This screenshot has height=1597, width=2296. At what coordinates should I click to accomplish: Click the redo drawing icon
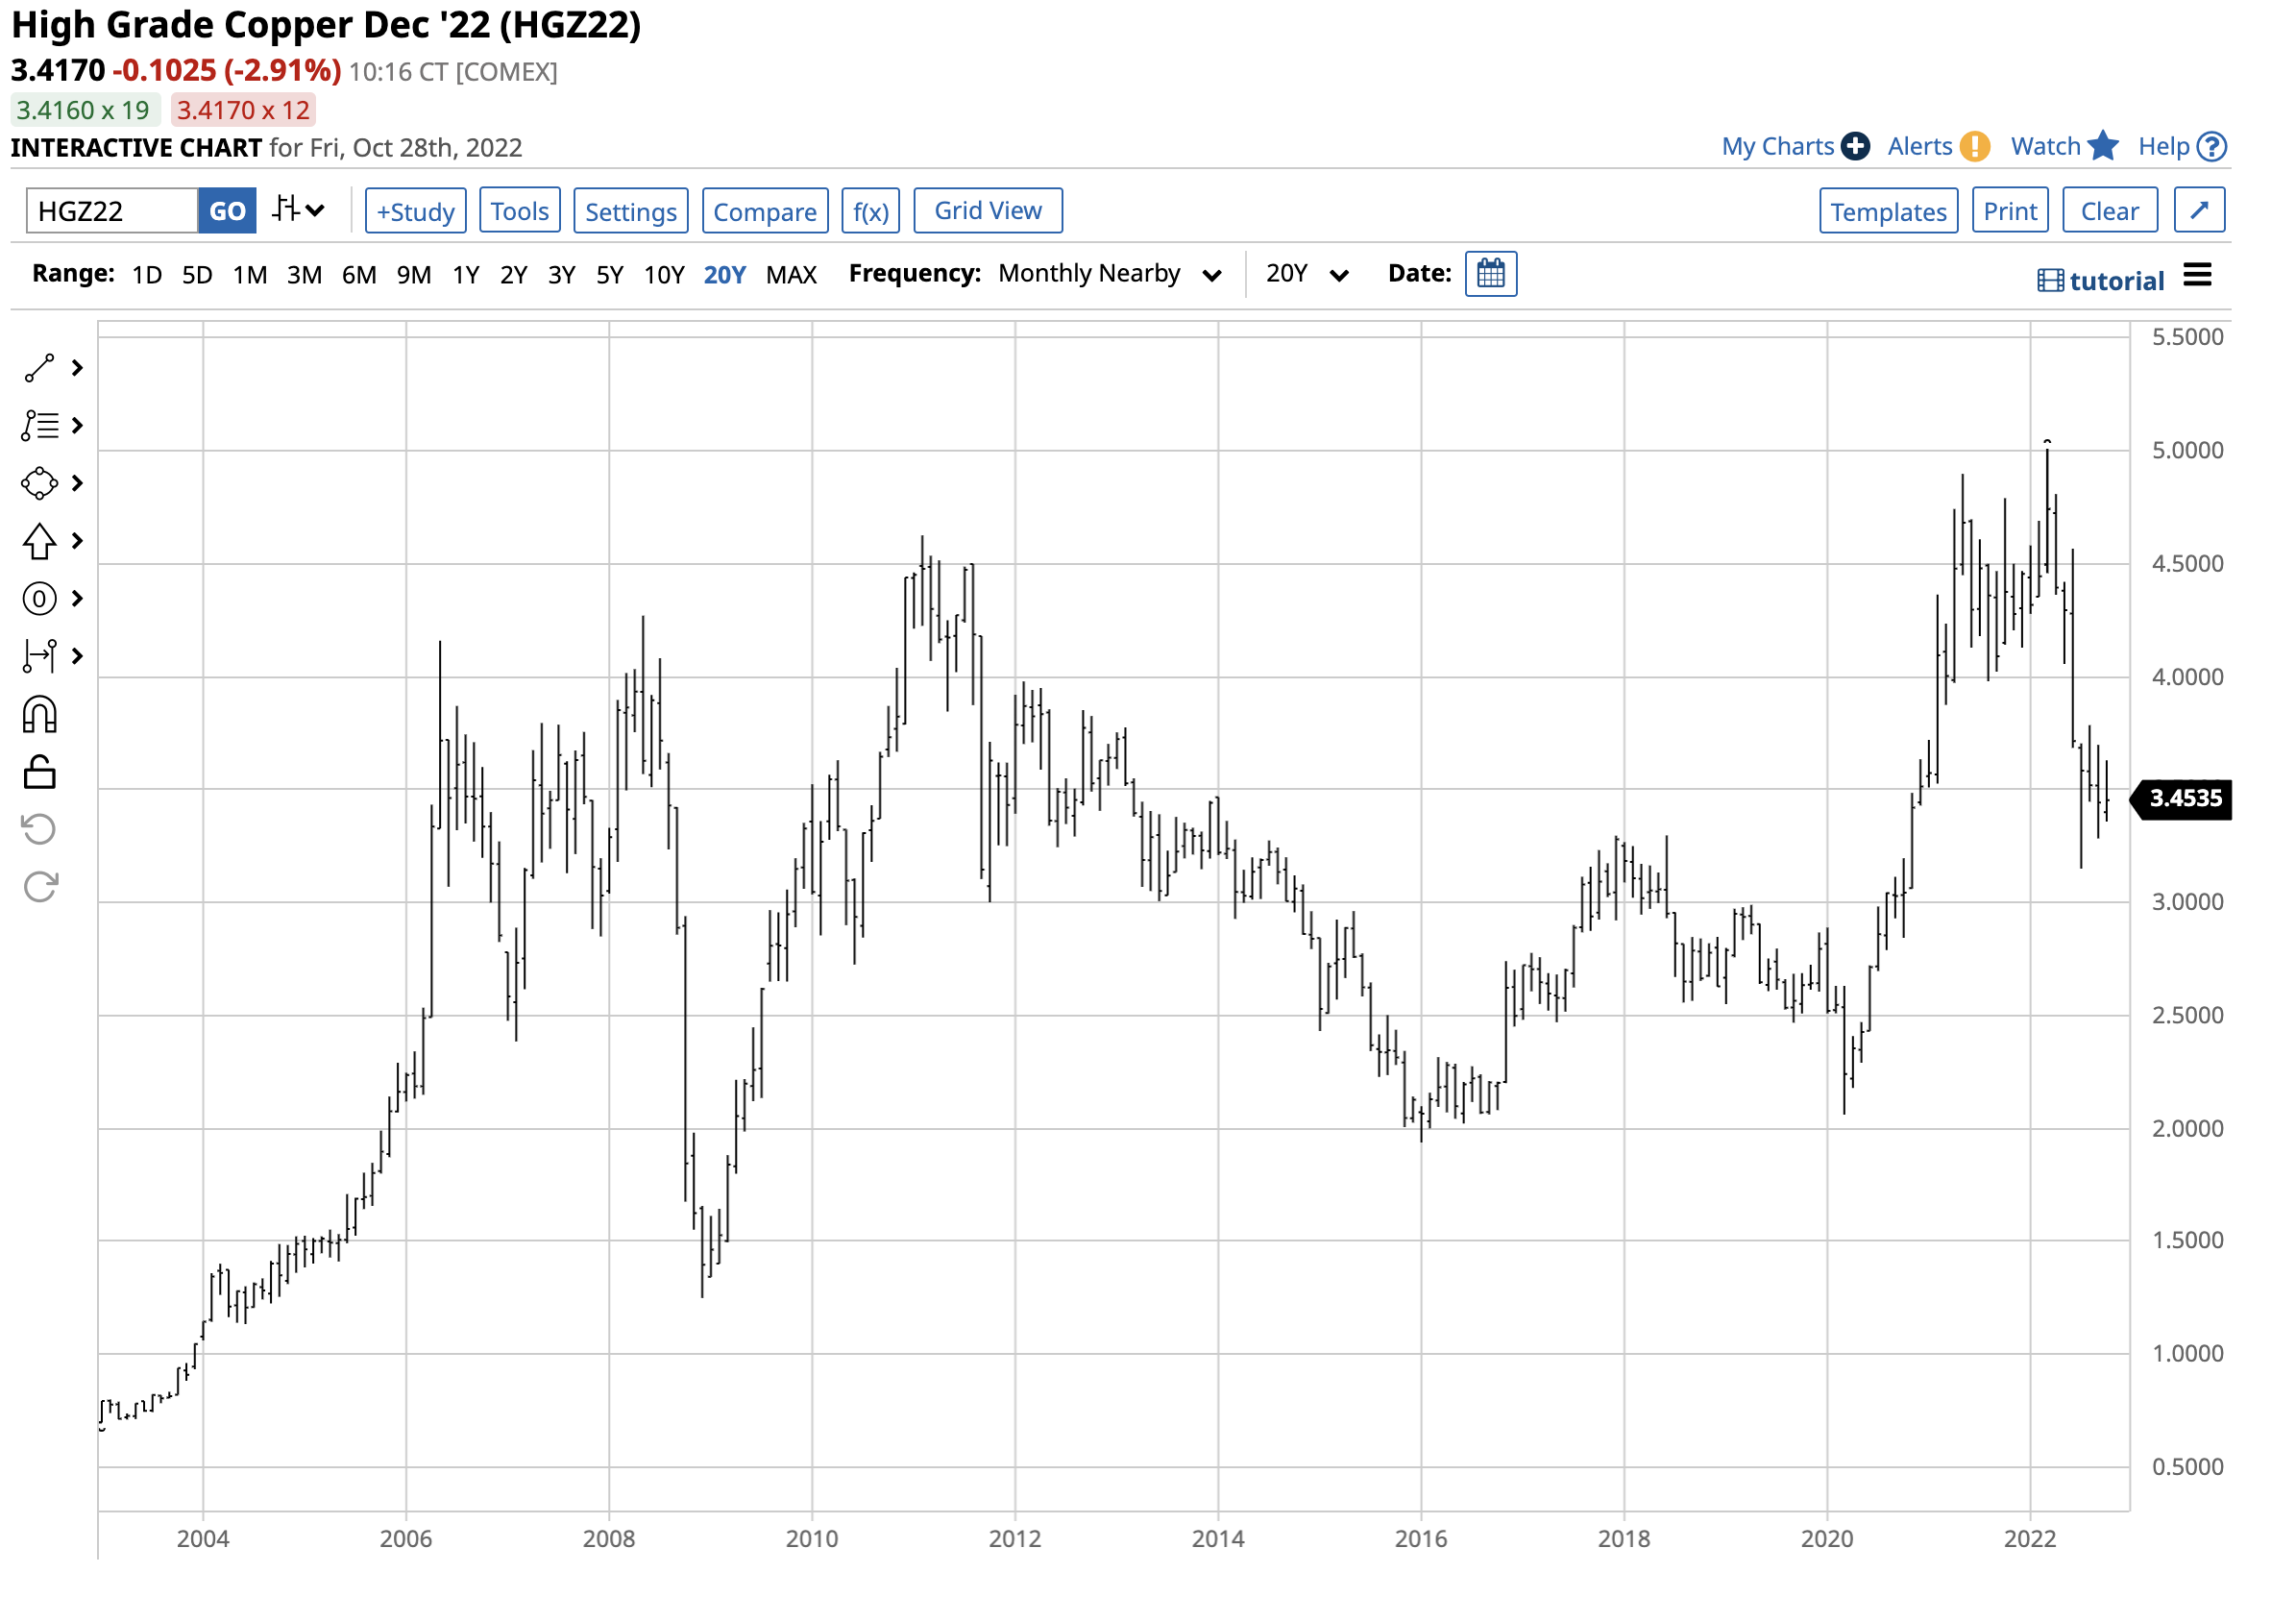click(40, 885)
